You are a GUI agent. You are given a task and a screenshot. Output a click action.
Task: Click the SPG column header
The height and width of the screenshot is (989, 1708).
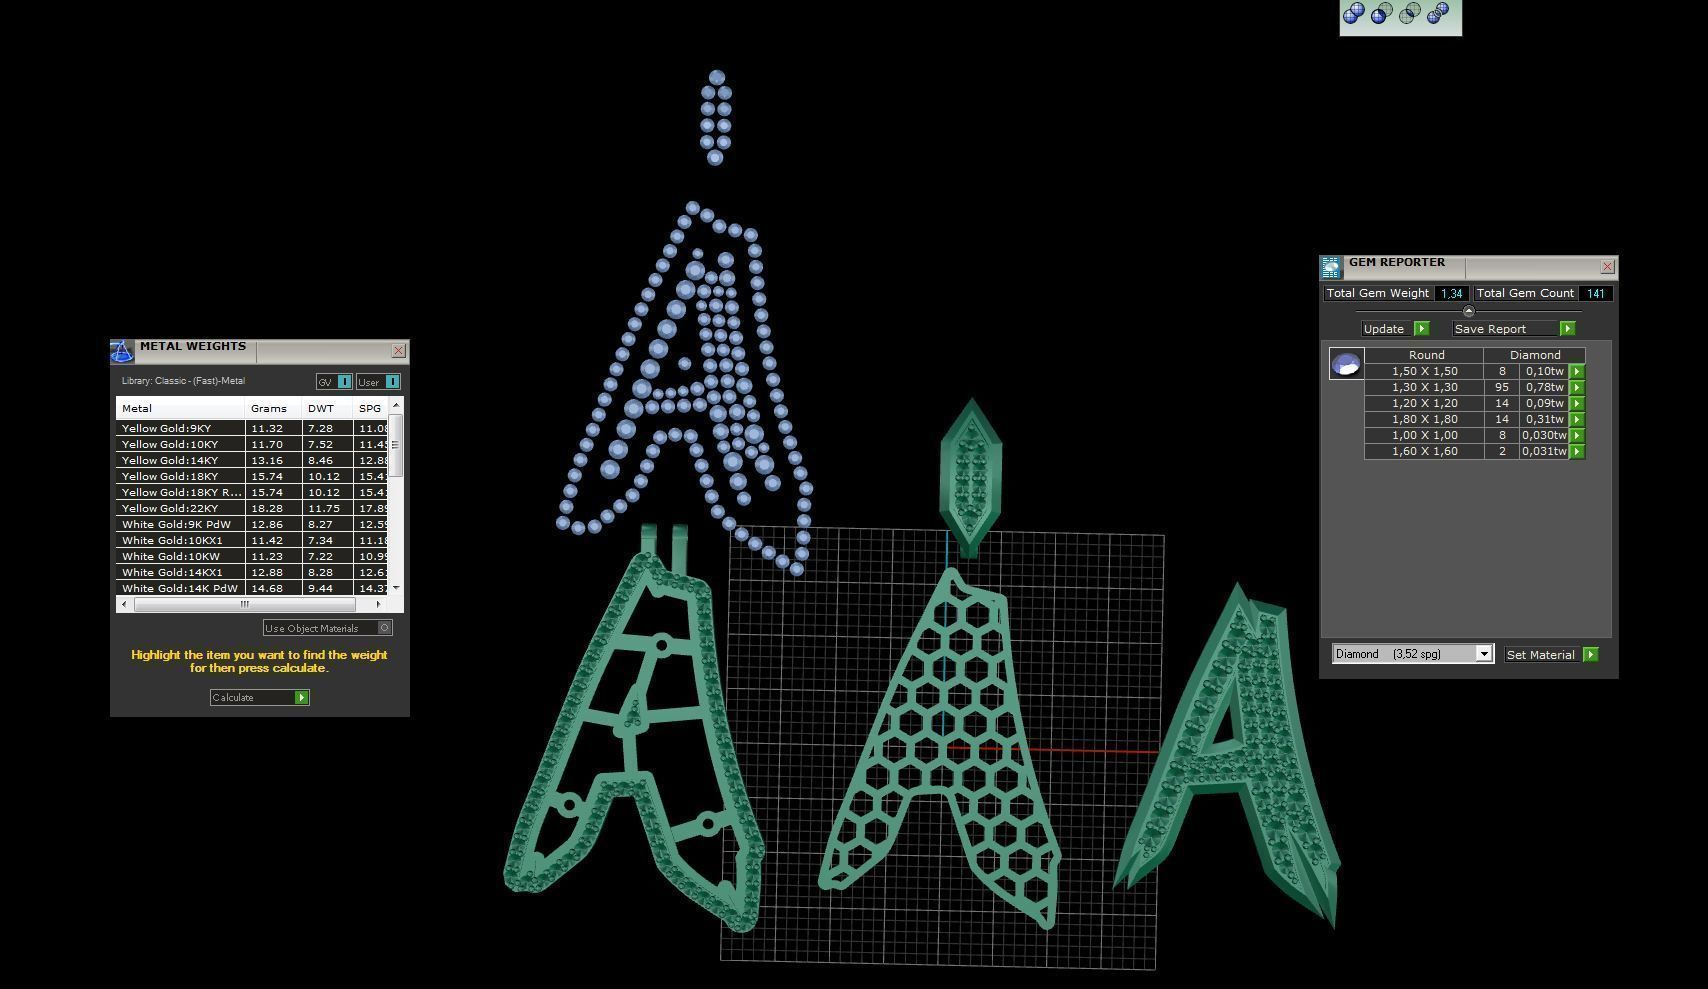coord(371,408)
